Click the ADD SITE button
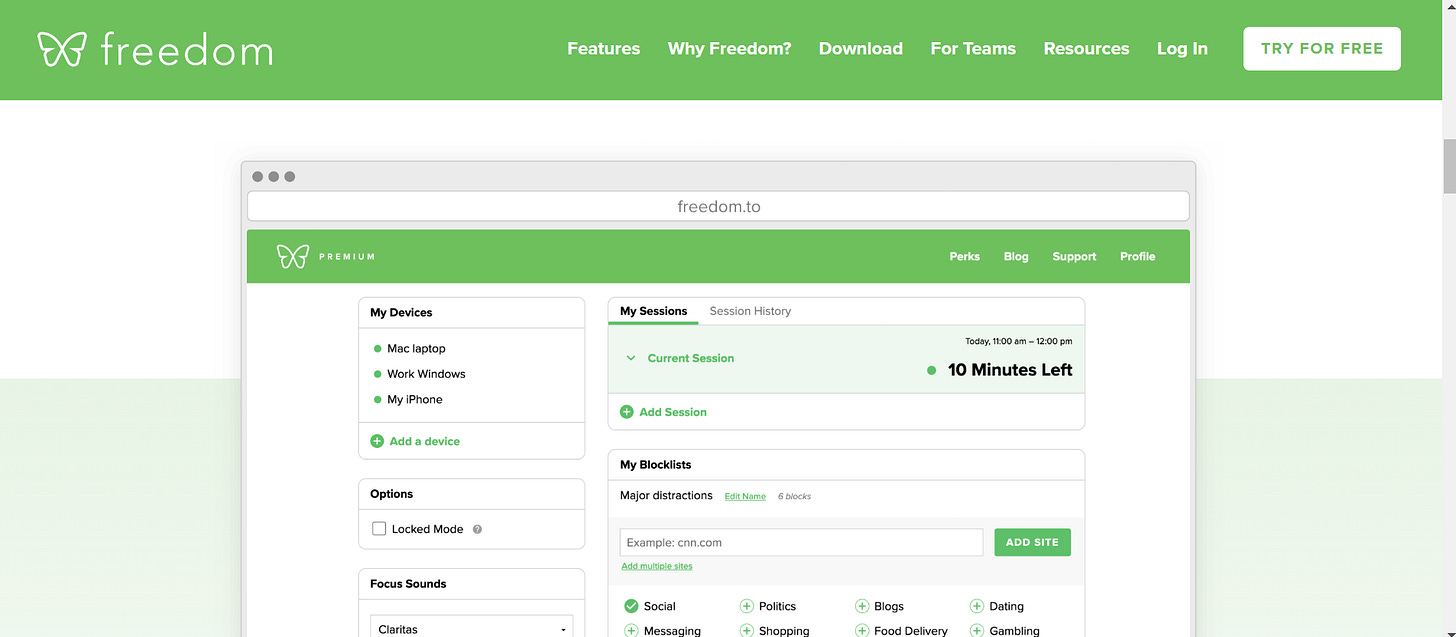Screen dimensions: 1456x637 pos(1032,542)
